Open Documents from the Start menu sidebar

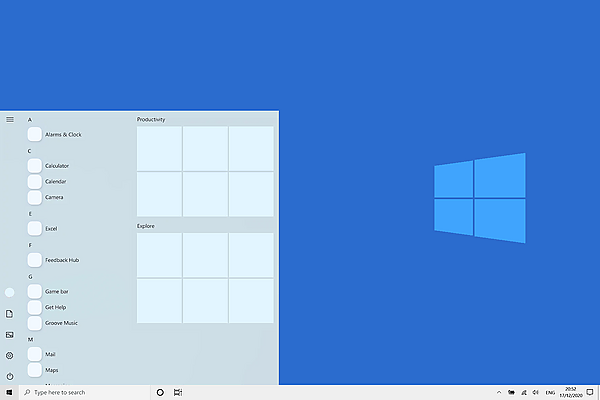coord(9,313)
